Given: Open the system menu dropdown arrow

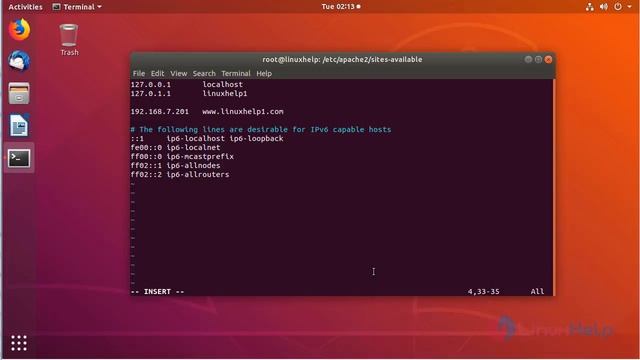Looking at the screenshot, I should (629, 7).
